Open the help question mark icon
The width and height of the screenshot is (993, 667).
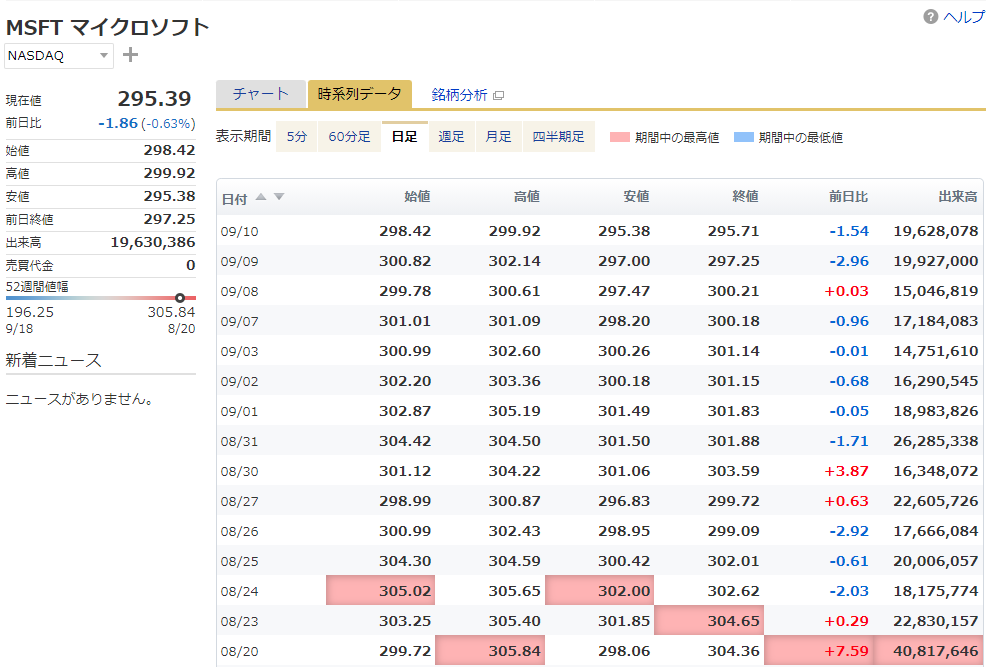click(x=930, y=17)
